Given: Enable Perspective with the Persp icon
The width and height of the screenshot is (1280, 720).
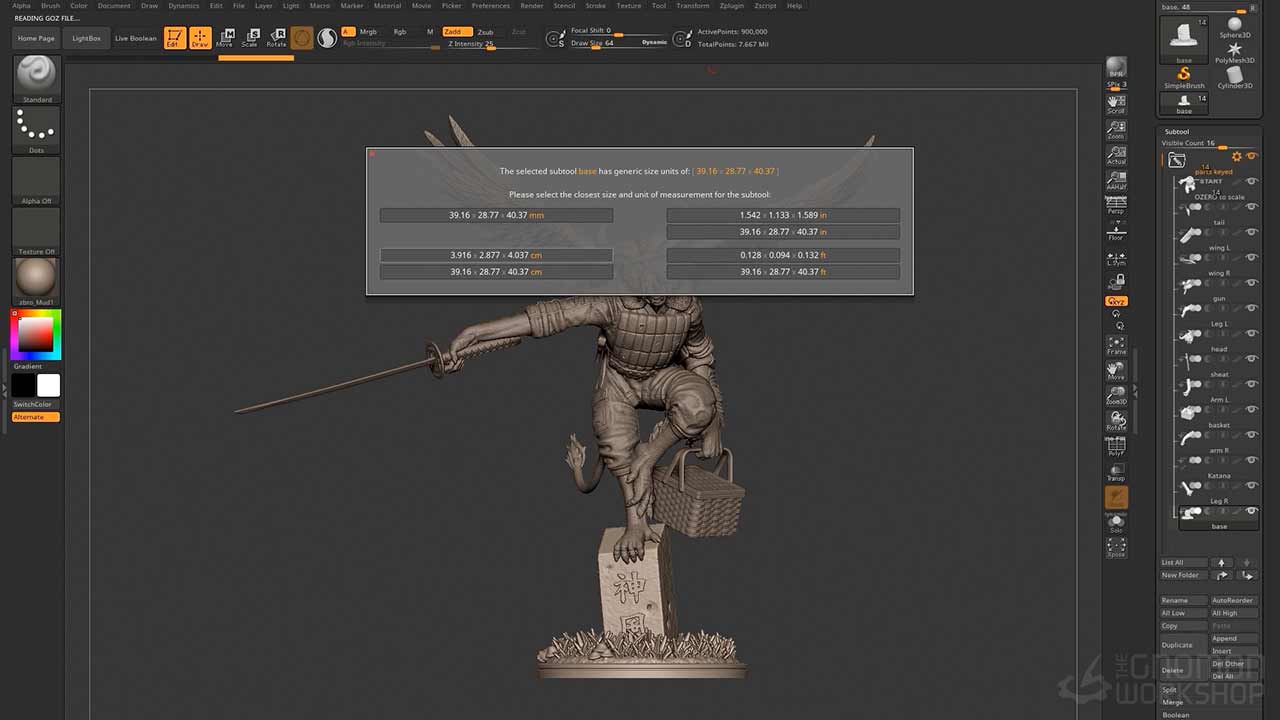Looking at the screenshot, I should tap(1116, 206).
